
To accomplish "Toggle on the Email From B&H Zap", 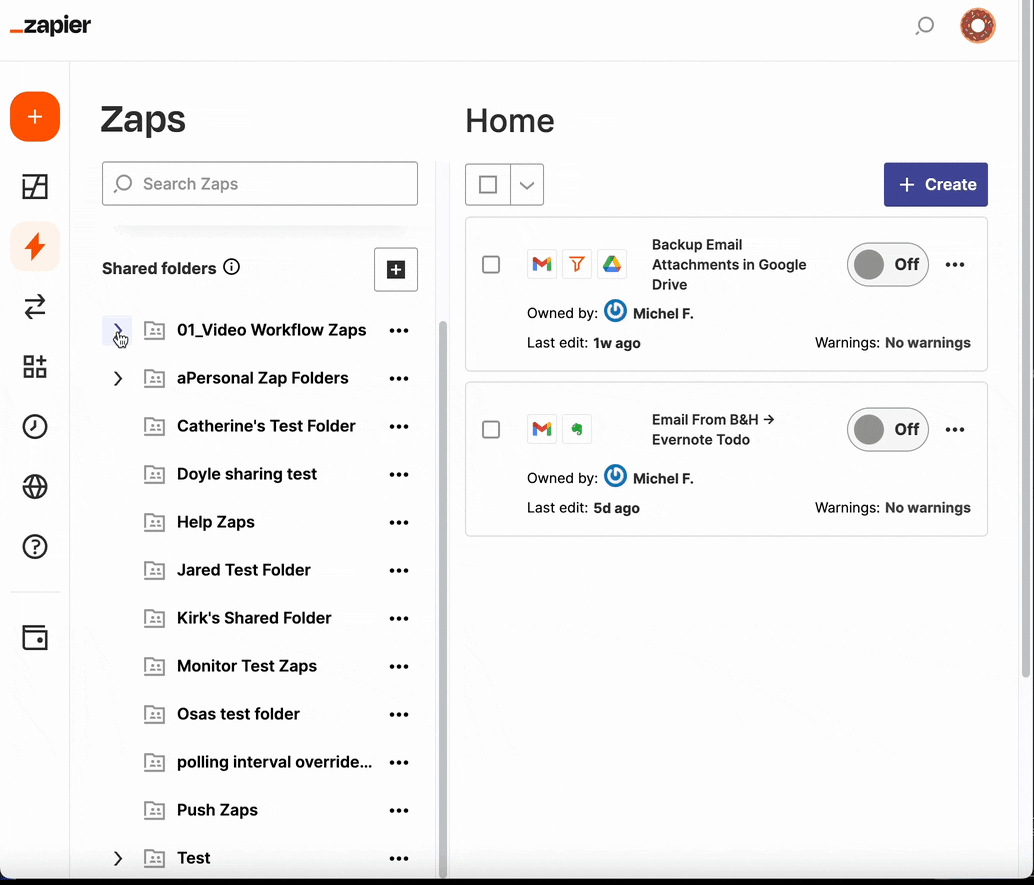I will coord(888,429).
